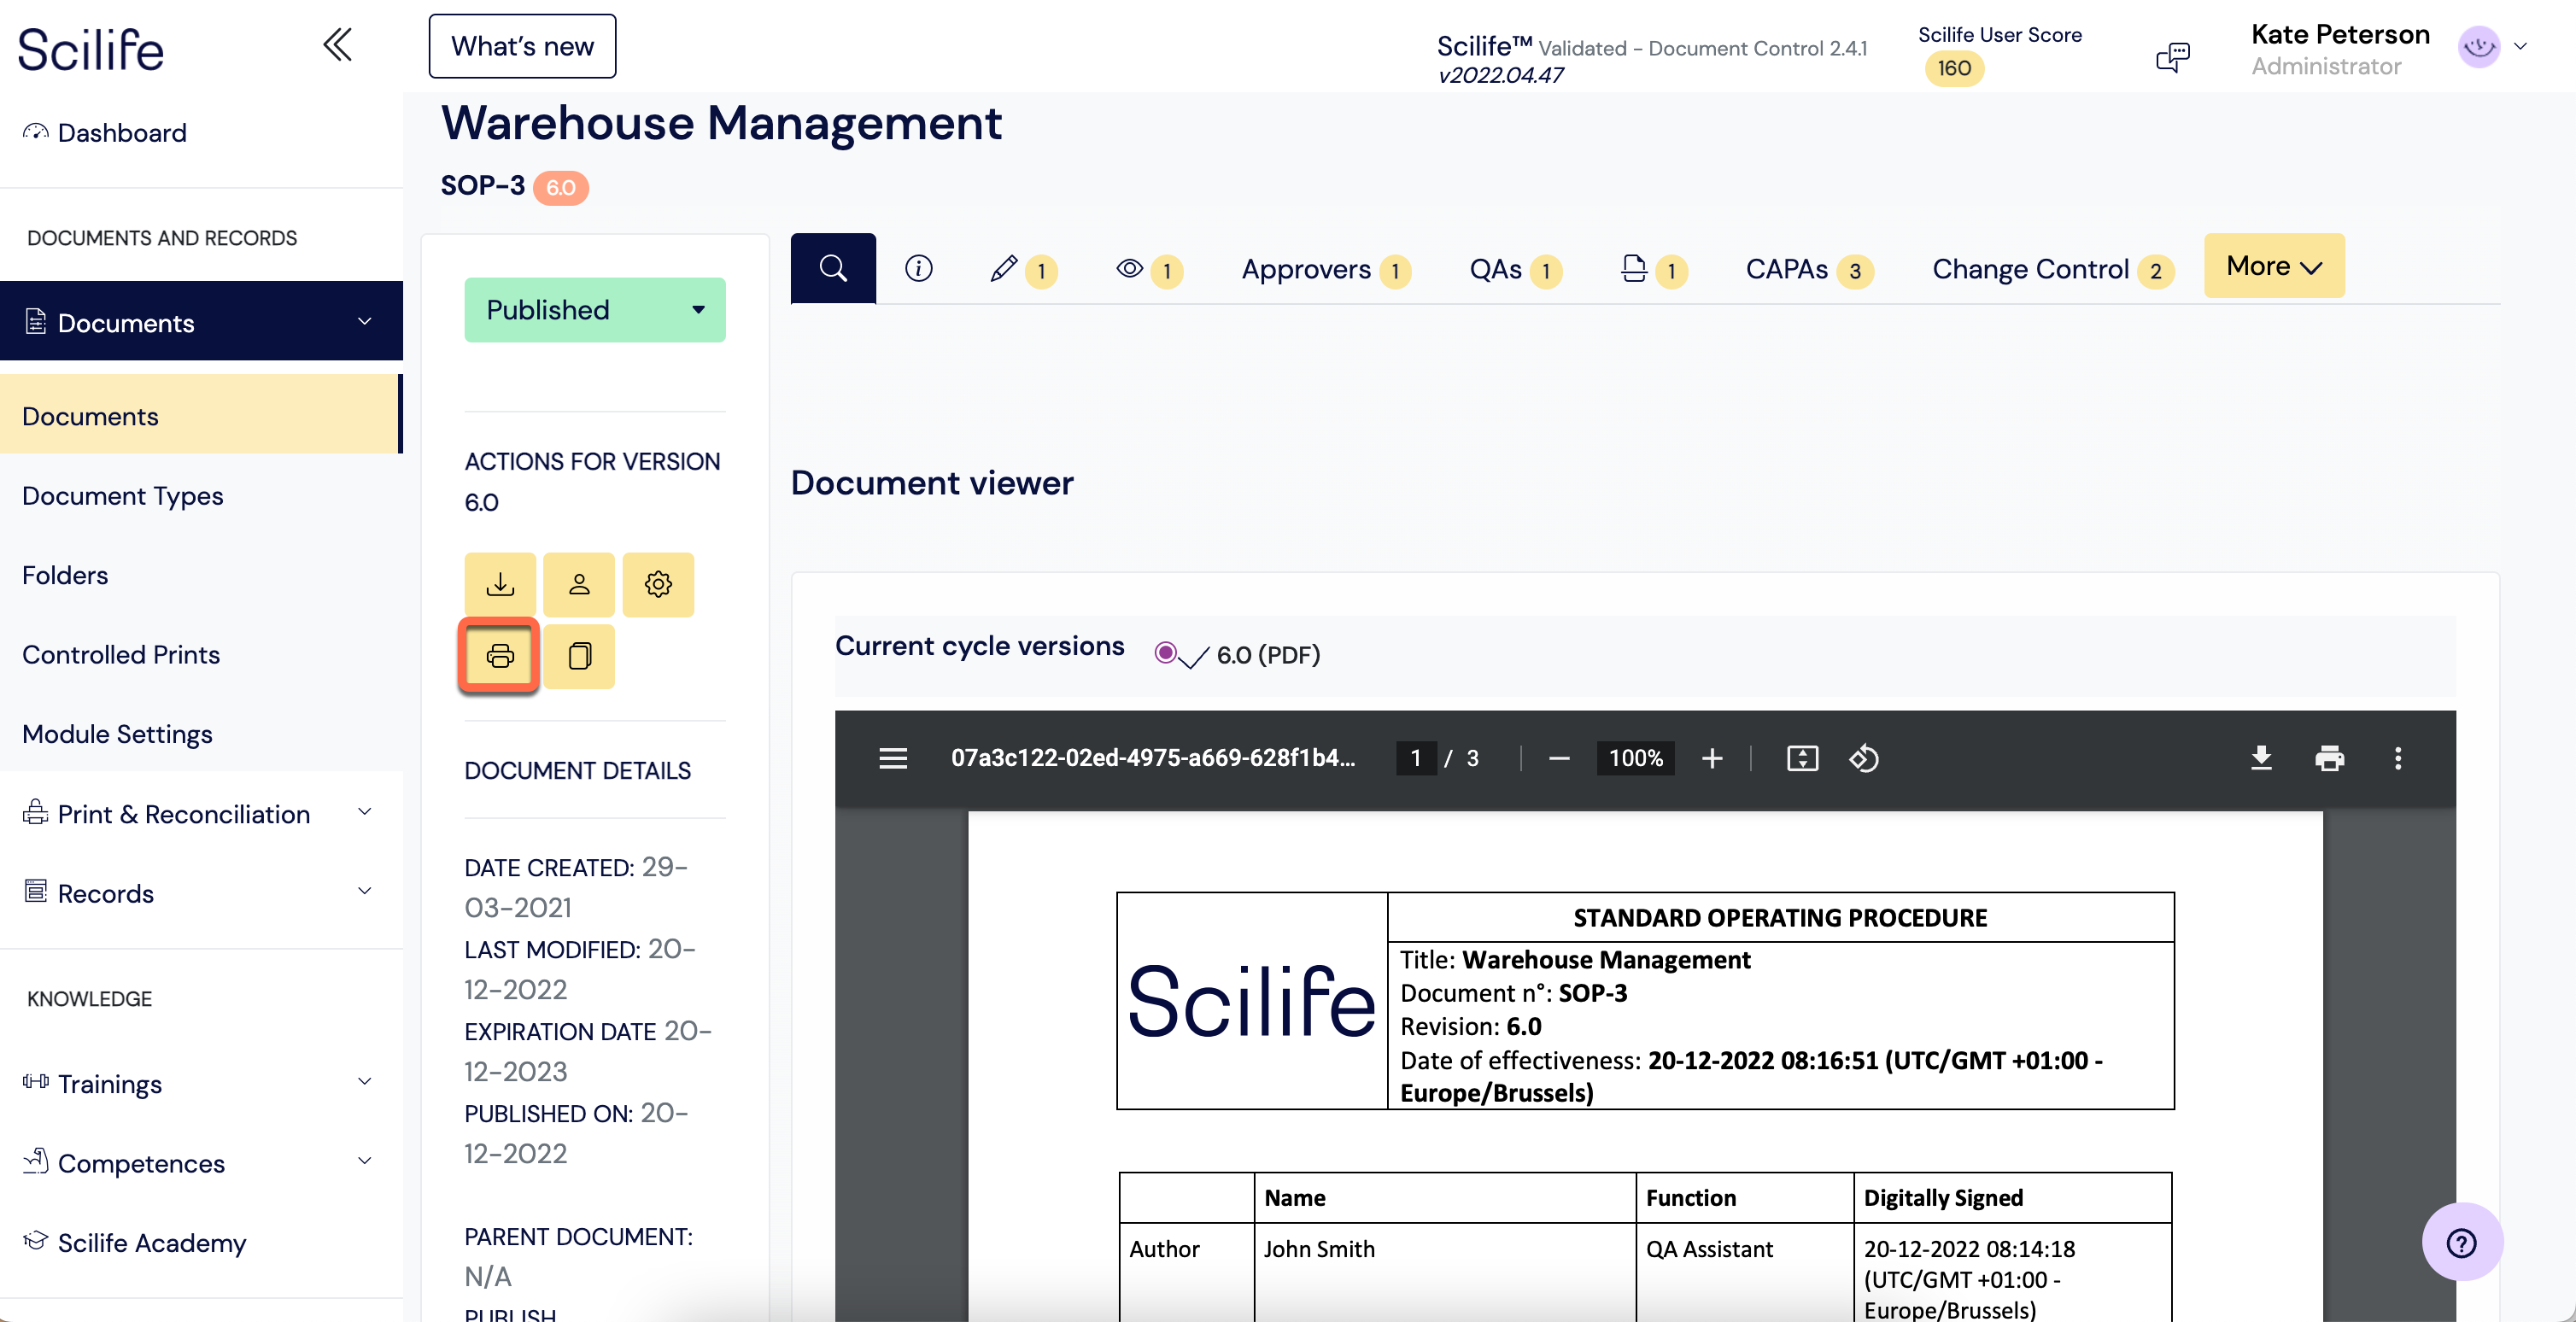Expand Print & Reconciliation section
2576x1322 pixels.
pos(201,814)
